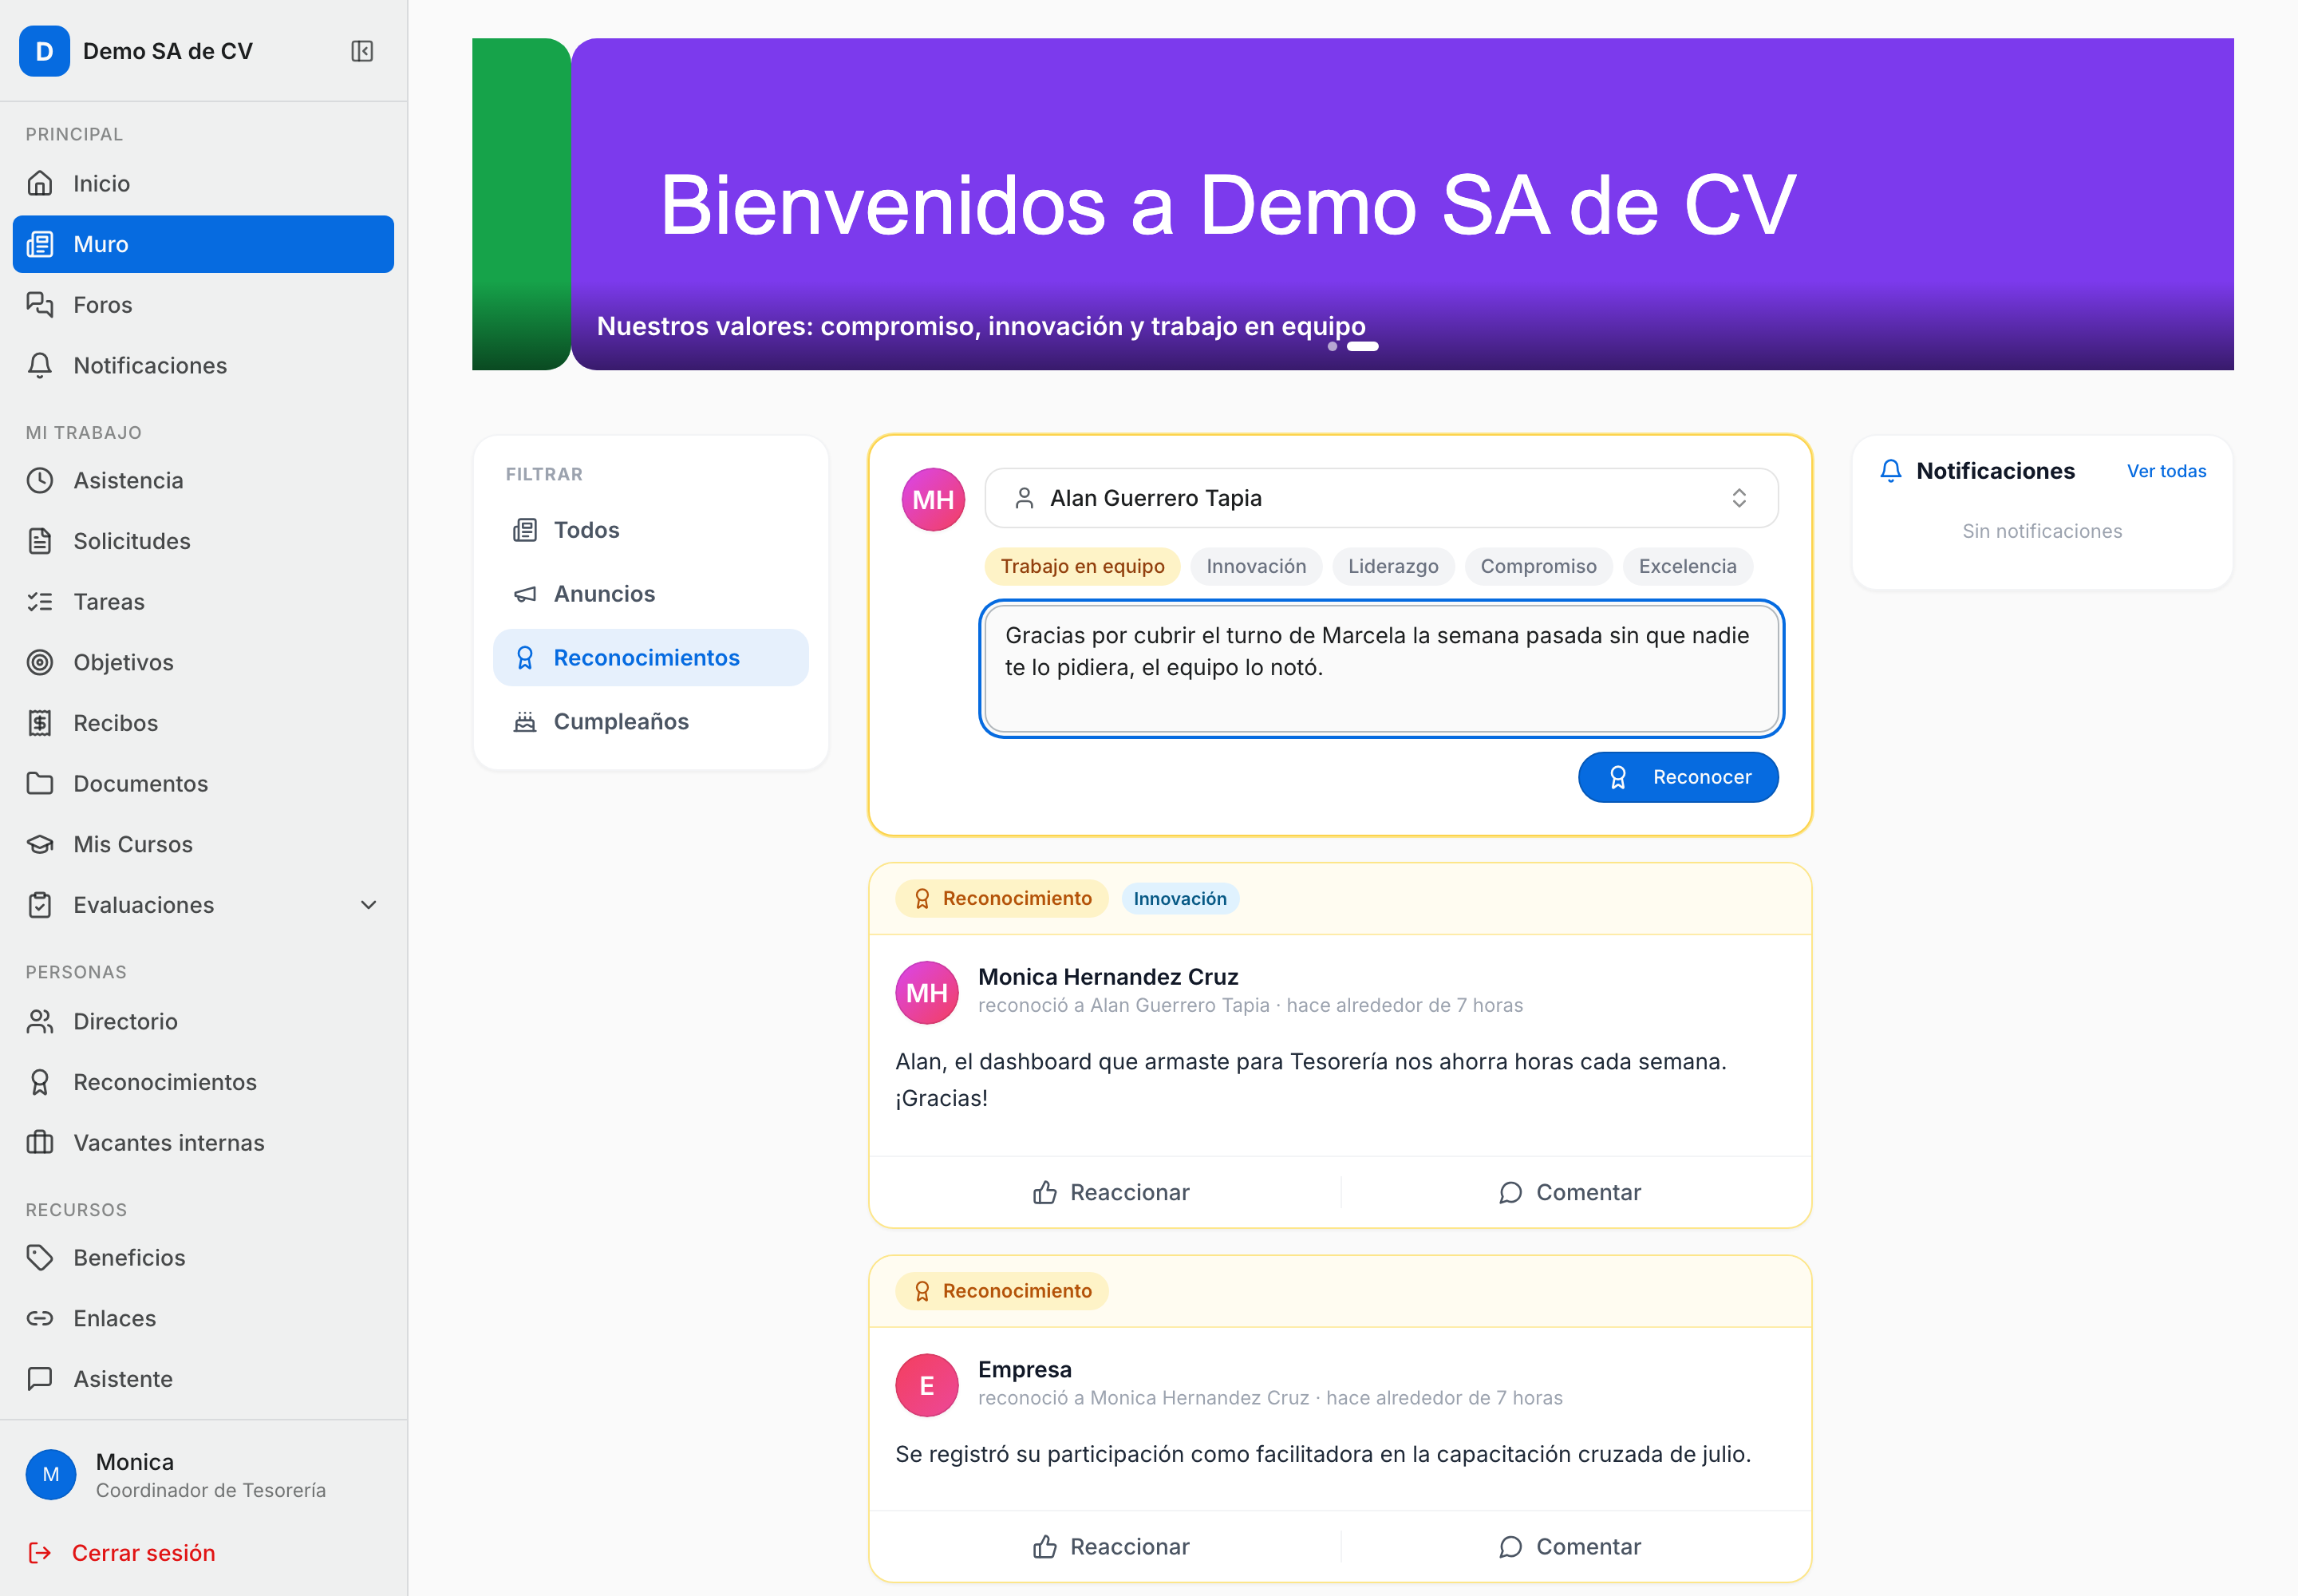Expand the Evaluaciones submenu chevron
Screen dimensions: 2298x1596
pos(368,905)
